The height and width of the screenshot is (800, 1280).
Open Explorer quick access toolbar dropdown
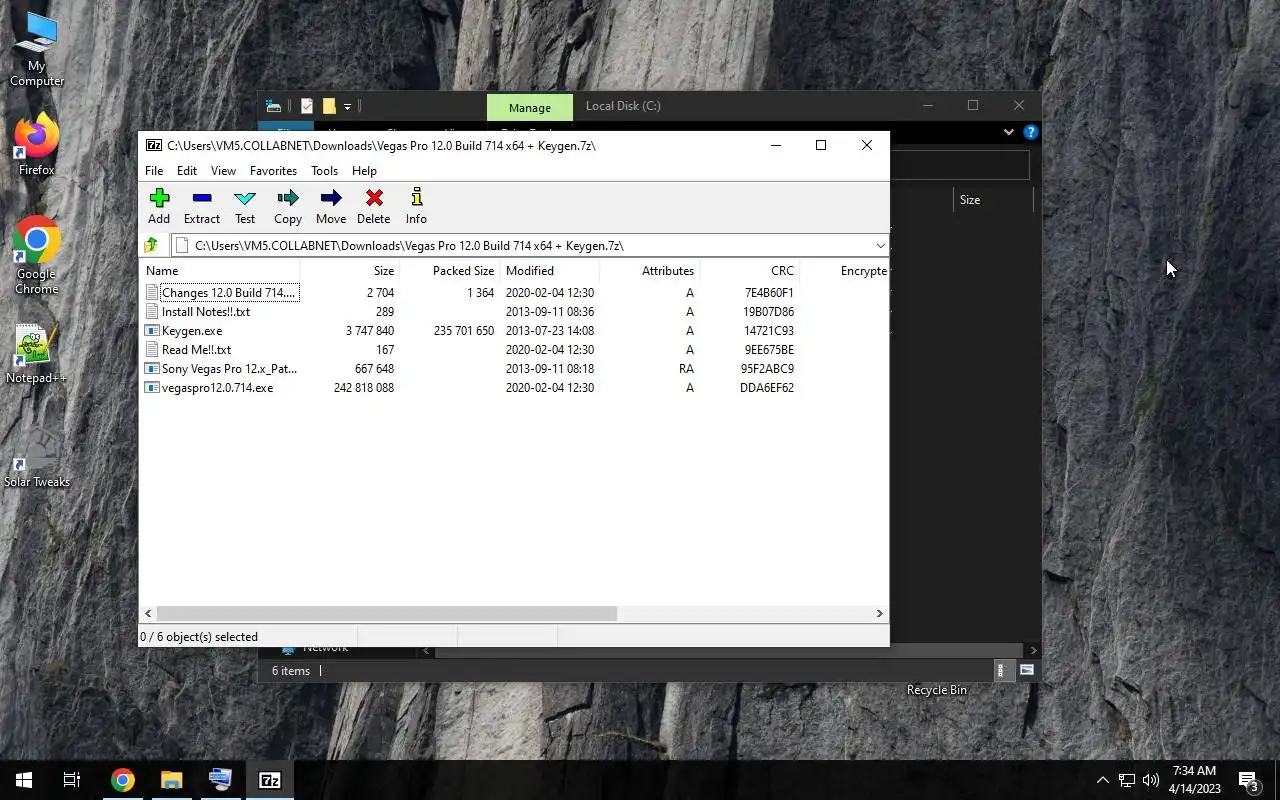click(x=347, y=106)
